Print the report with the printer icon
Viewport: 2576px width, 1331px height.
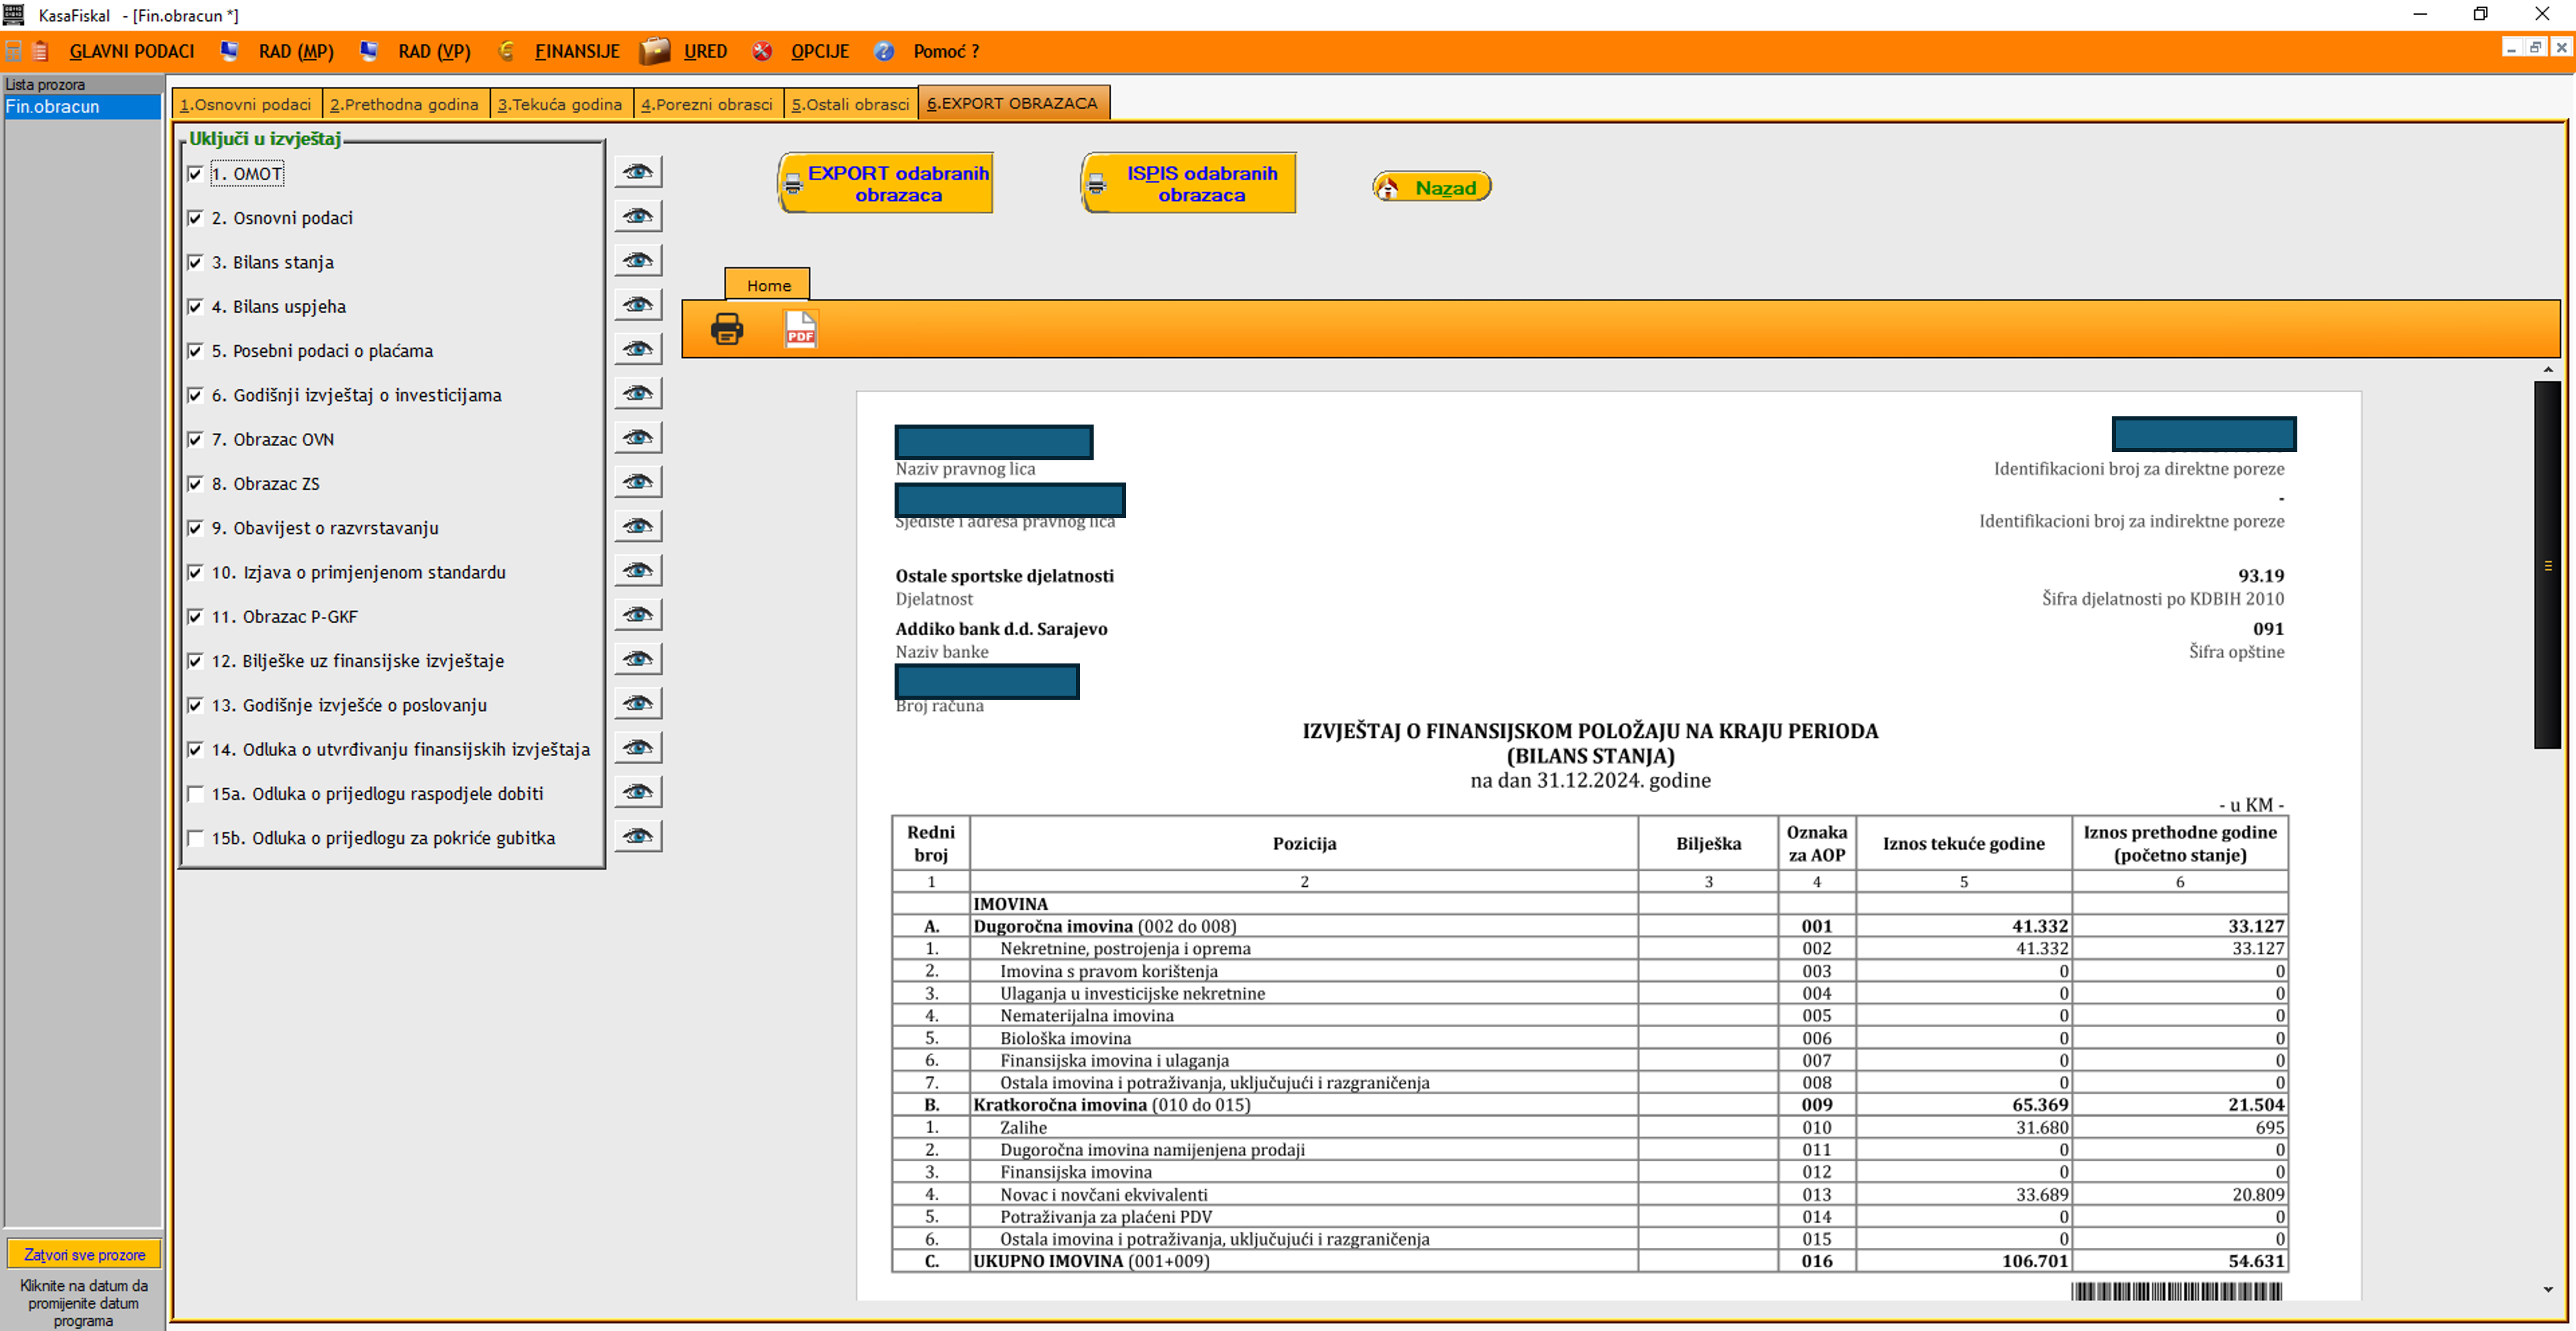point(727,329)
